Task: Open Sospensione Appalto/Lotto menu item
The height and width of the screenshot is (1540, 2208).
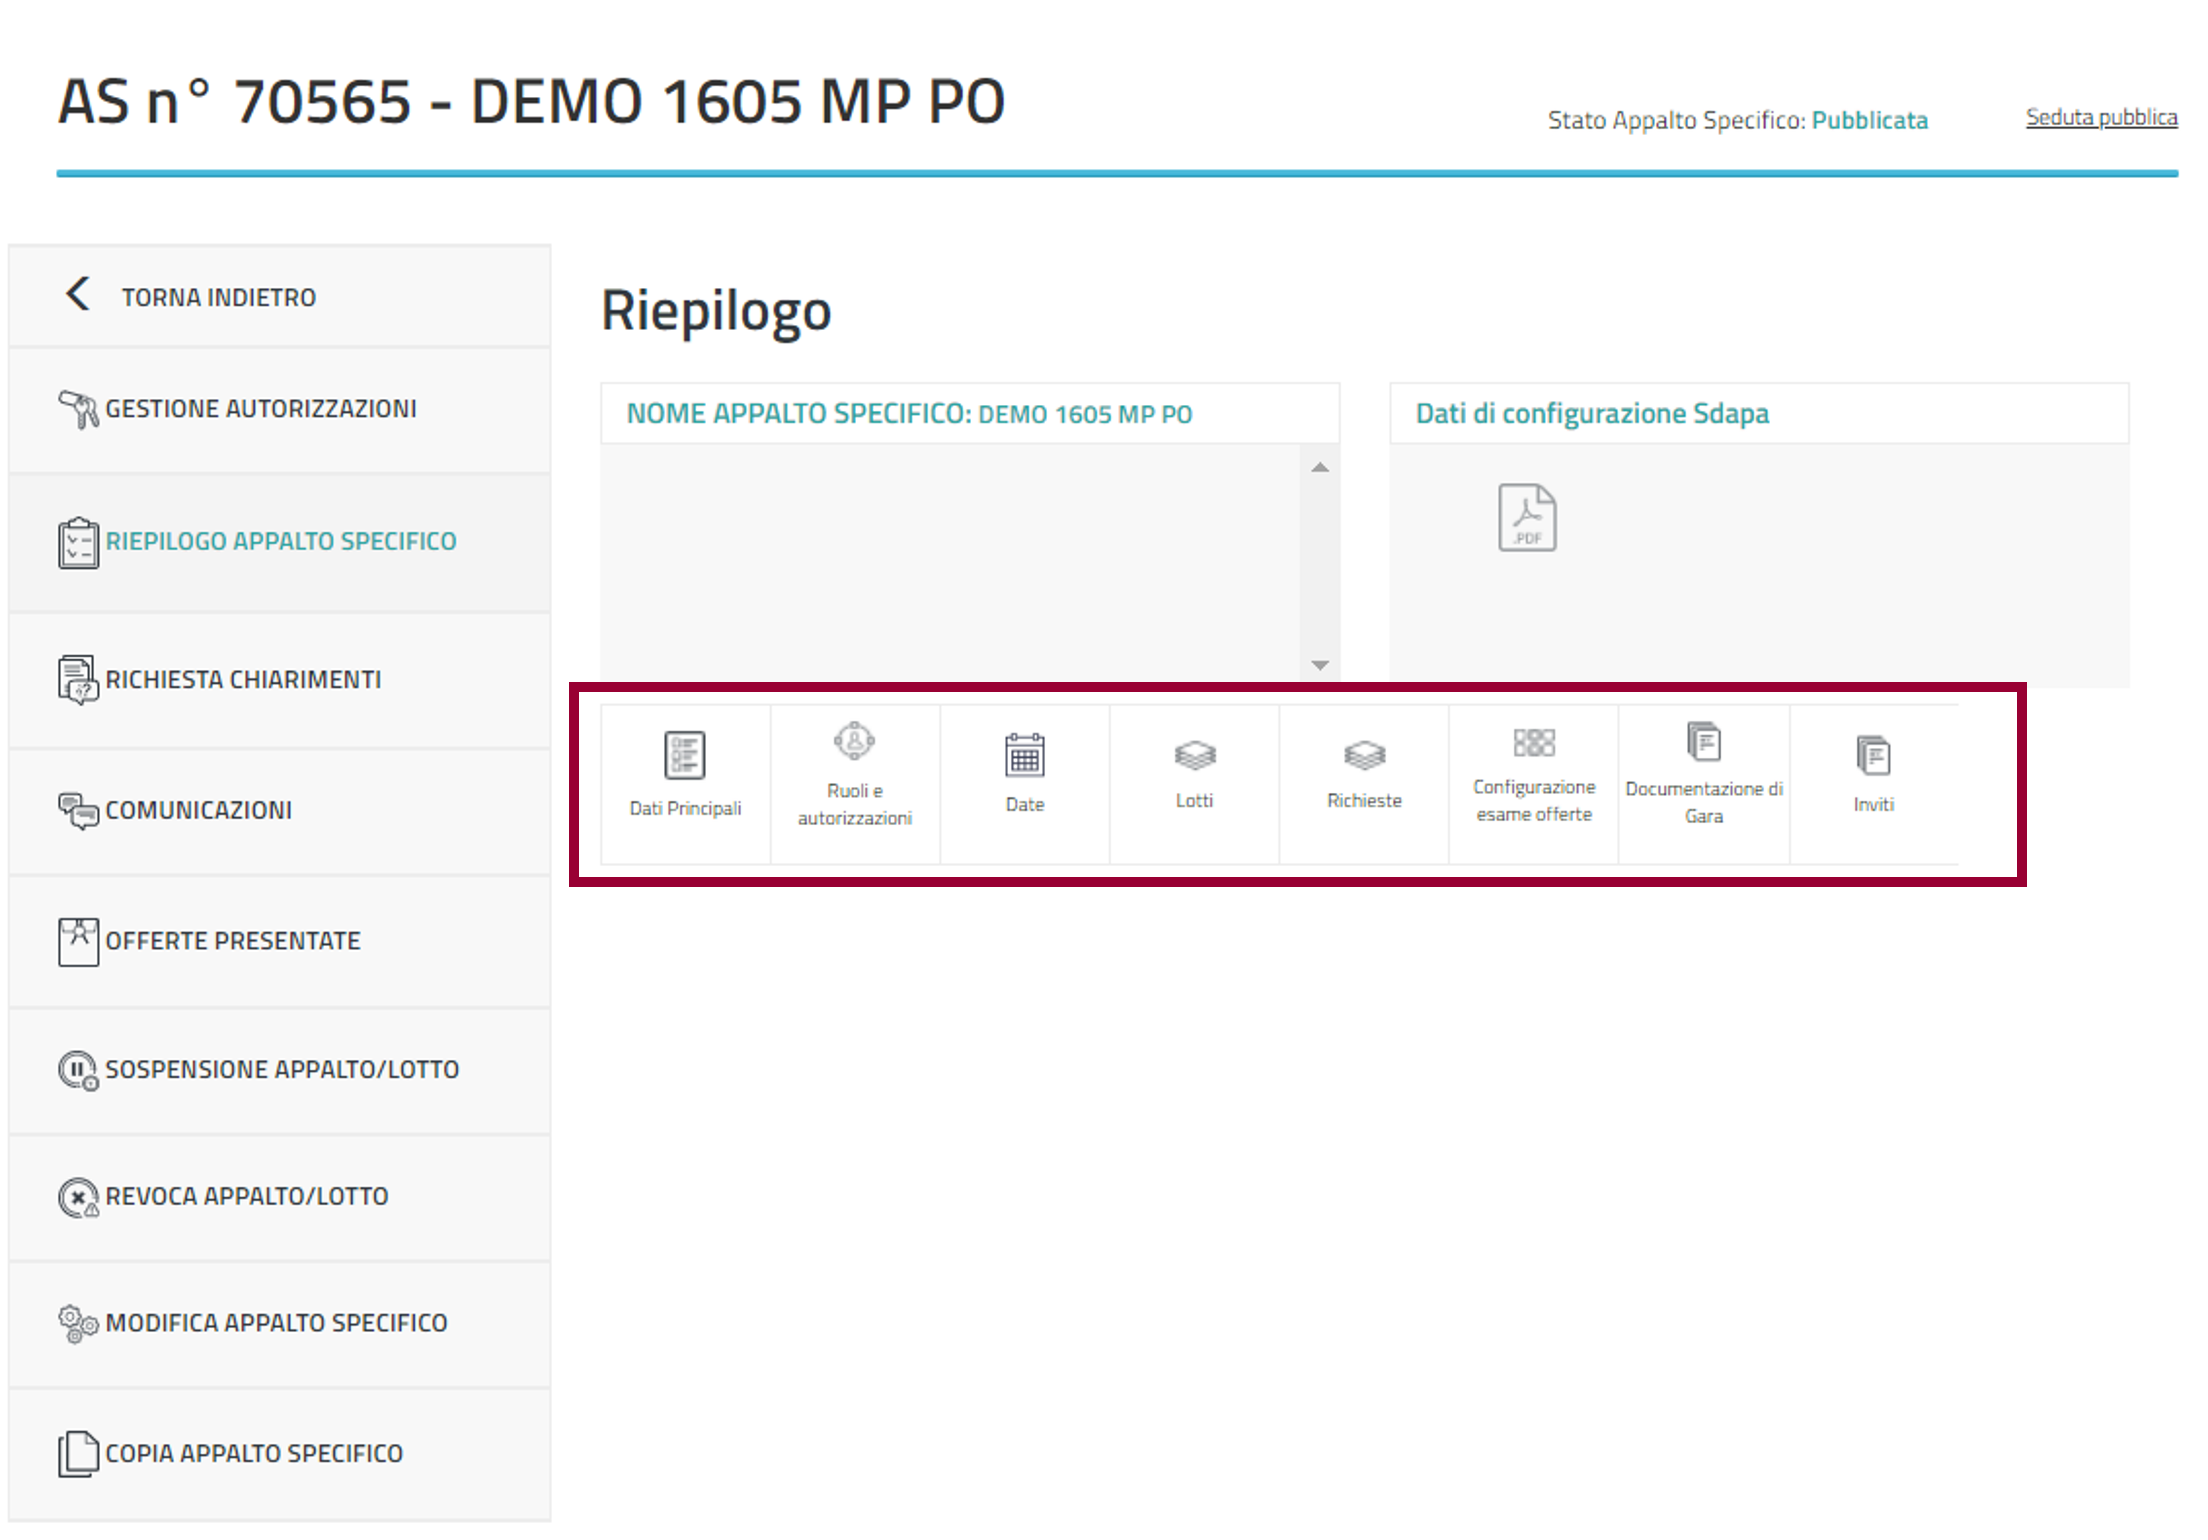Action: 281,1070
